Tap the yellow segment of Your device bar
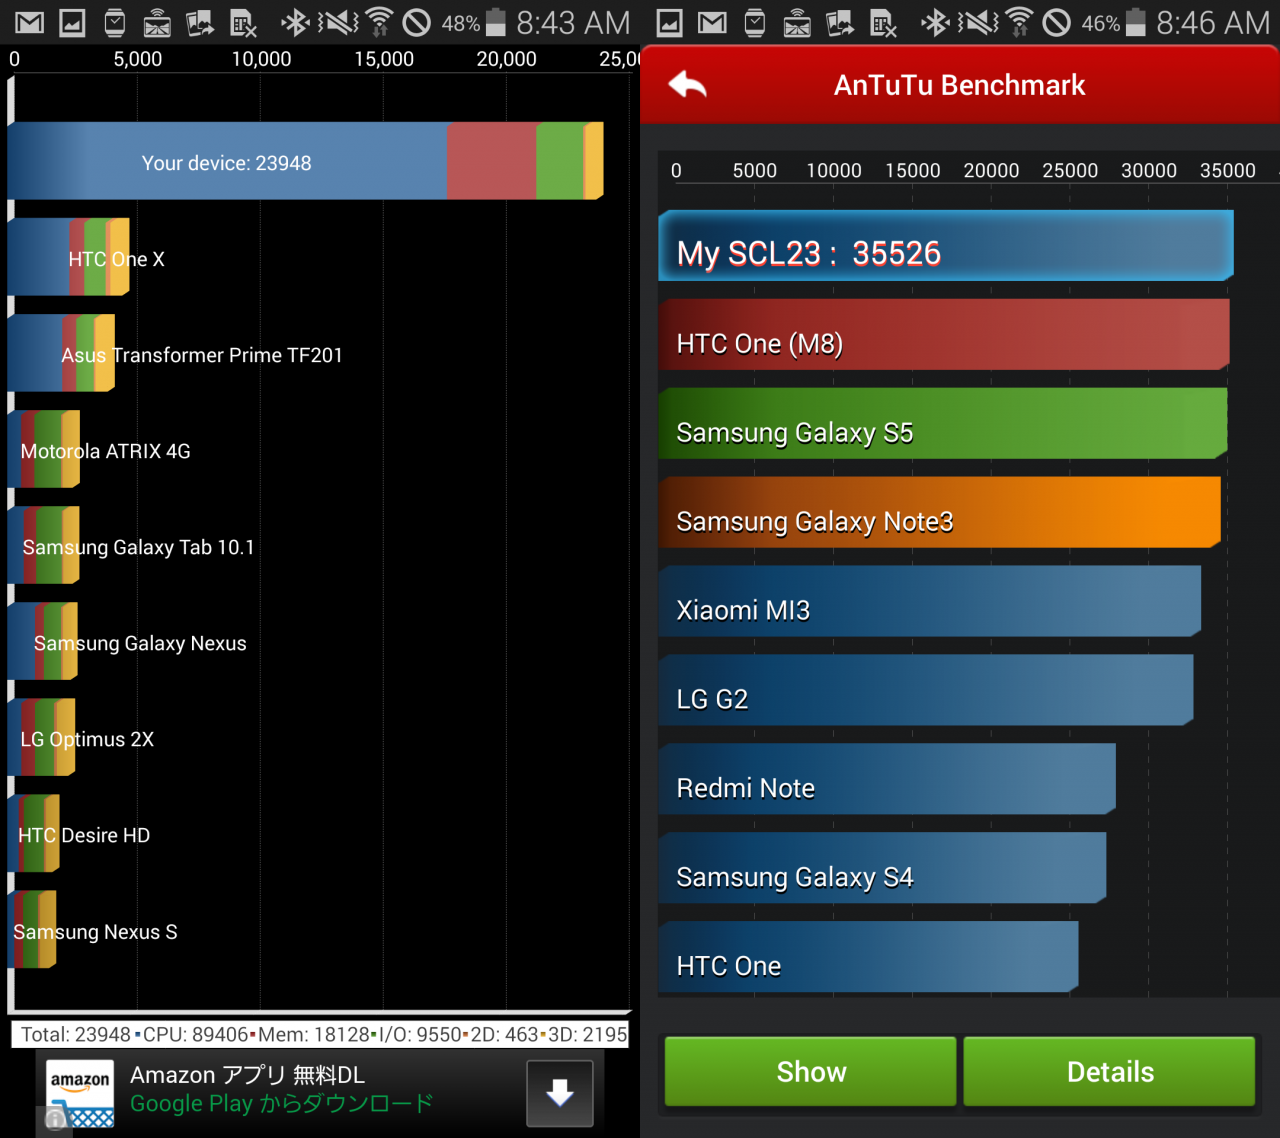This screenshot has height=1138, width=1280. coord(594,161)
